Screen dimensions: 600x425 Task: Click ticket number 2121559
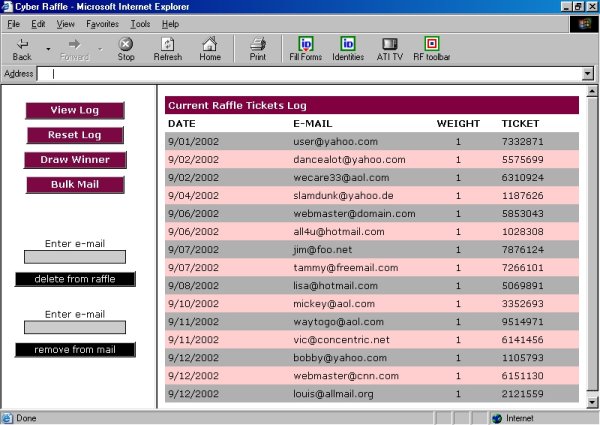tap(522, 394)
